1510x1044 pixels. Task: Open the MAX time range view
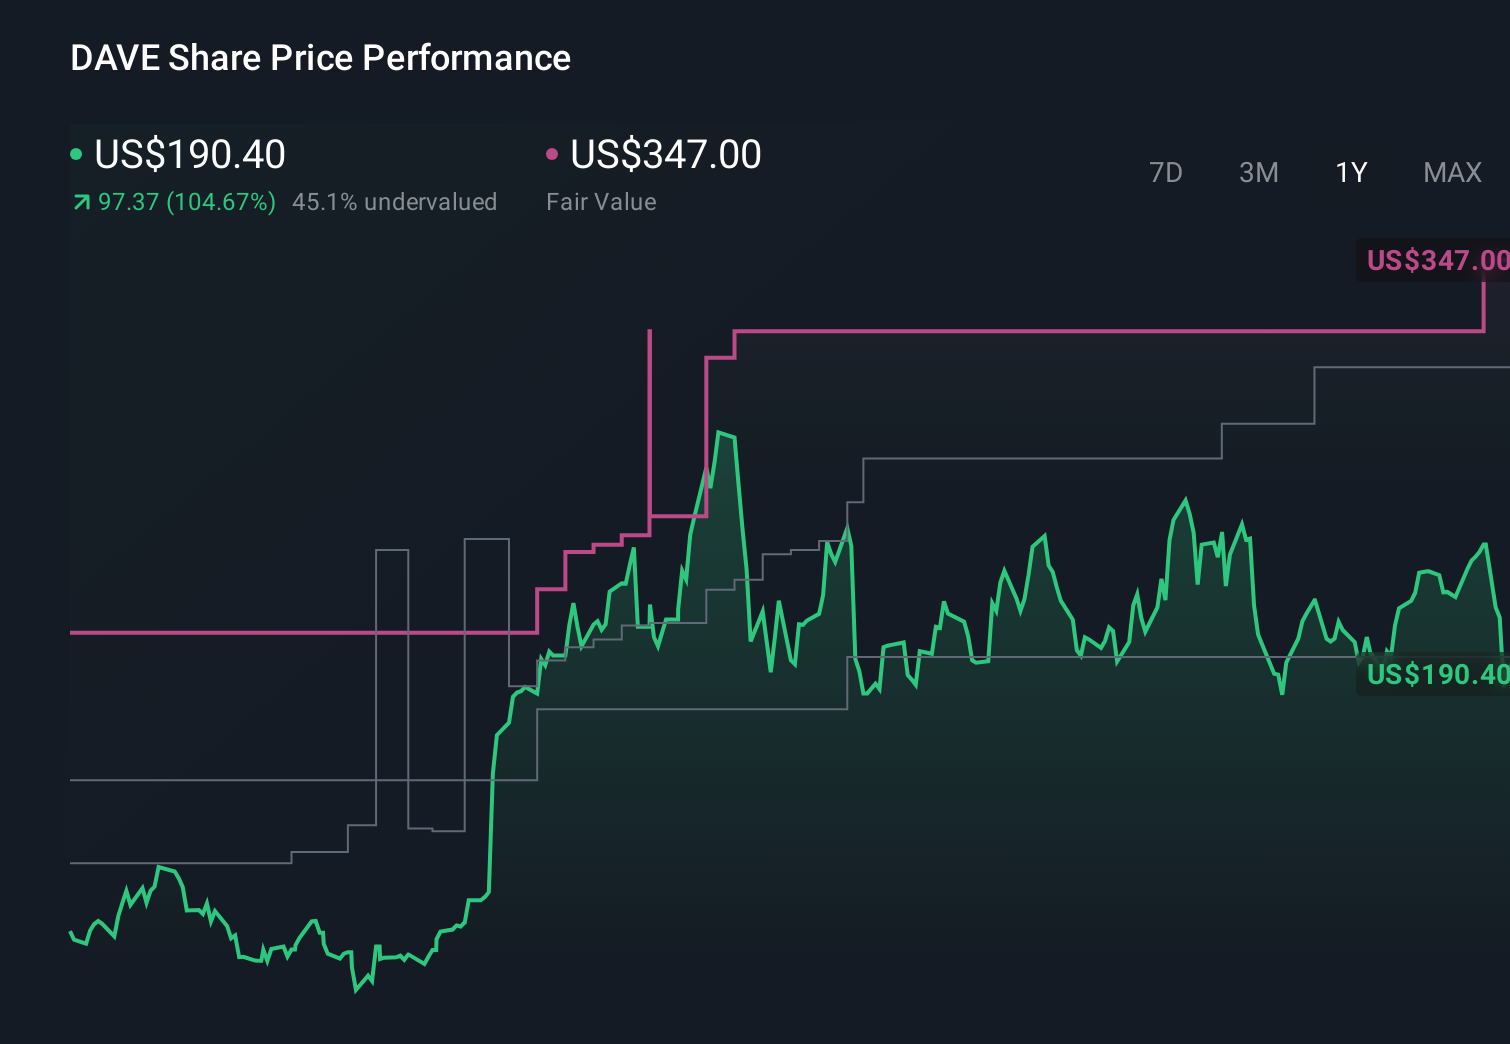tap(1451, 172)
